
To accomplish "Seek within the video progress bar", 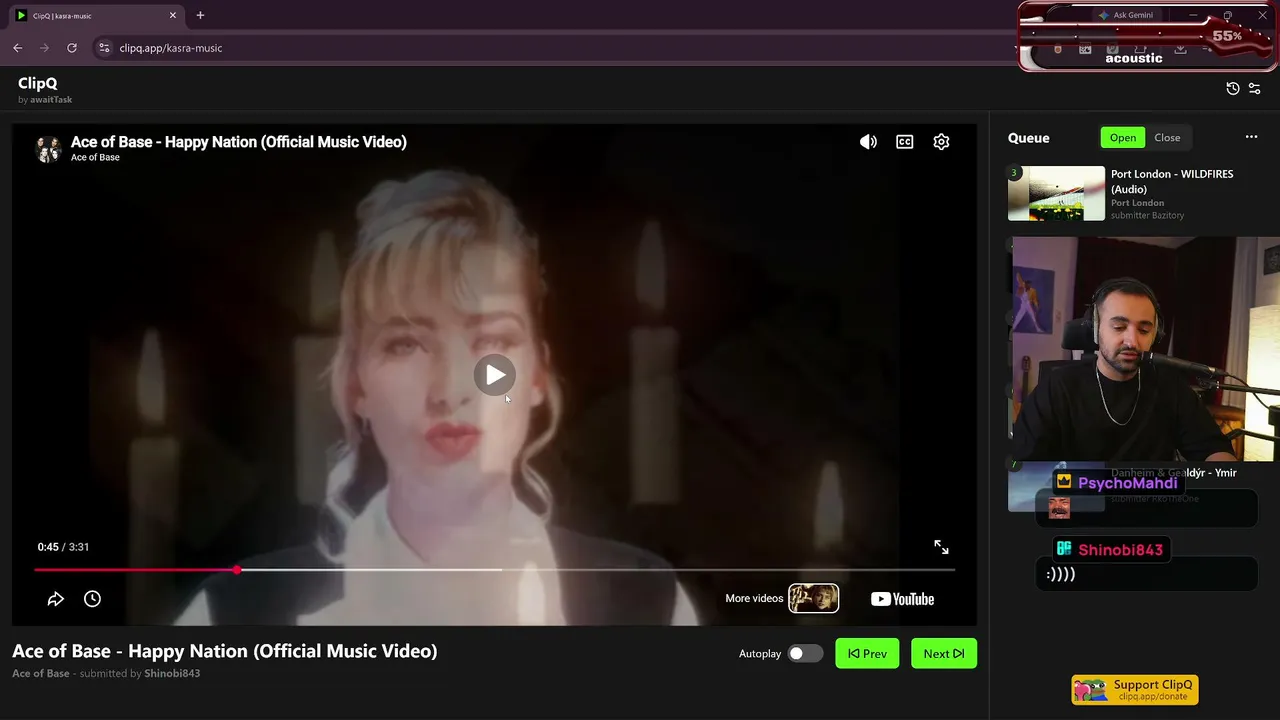I will click(x=494, y=570).
